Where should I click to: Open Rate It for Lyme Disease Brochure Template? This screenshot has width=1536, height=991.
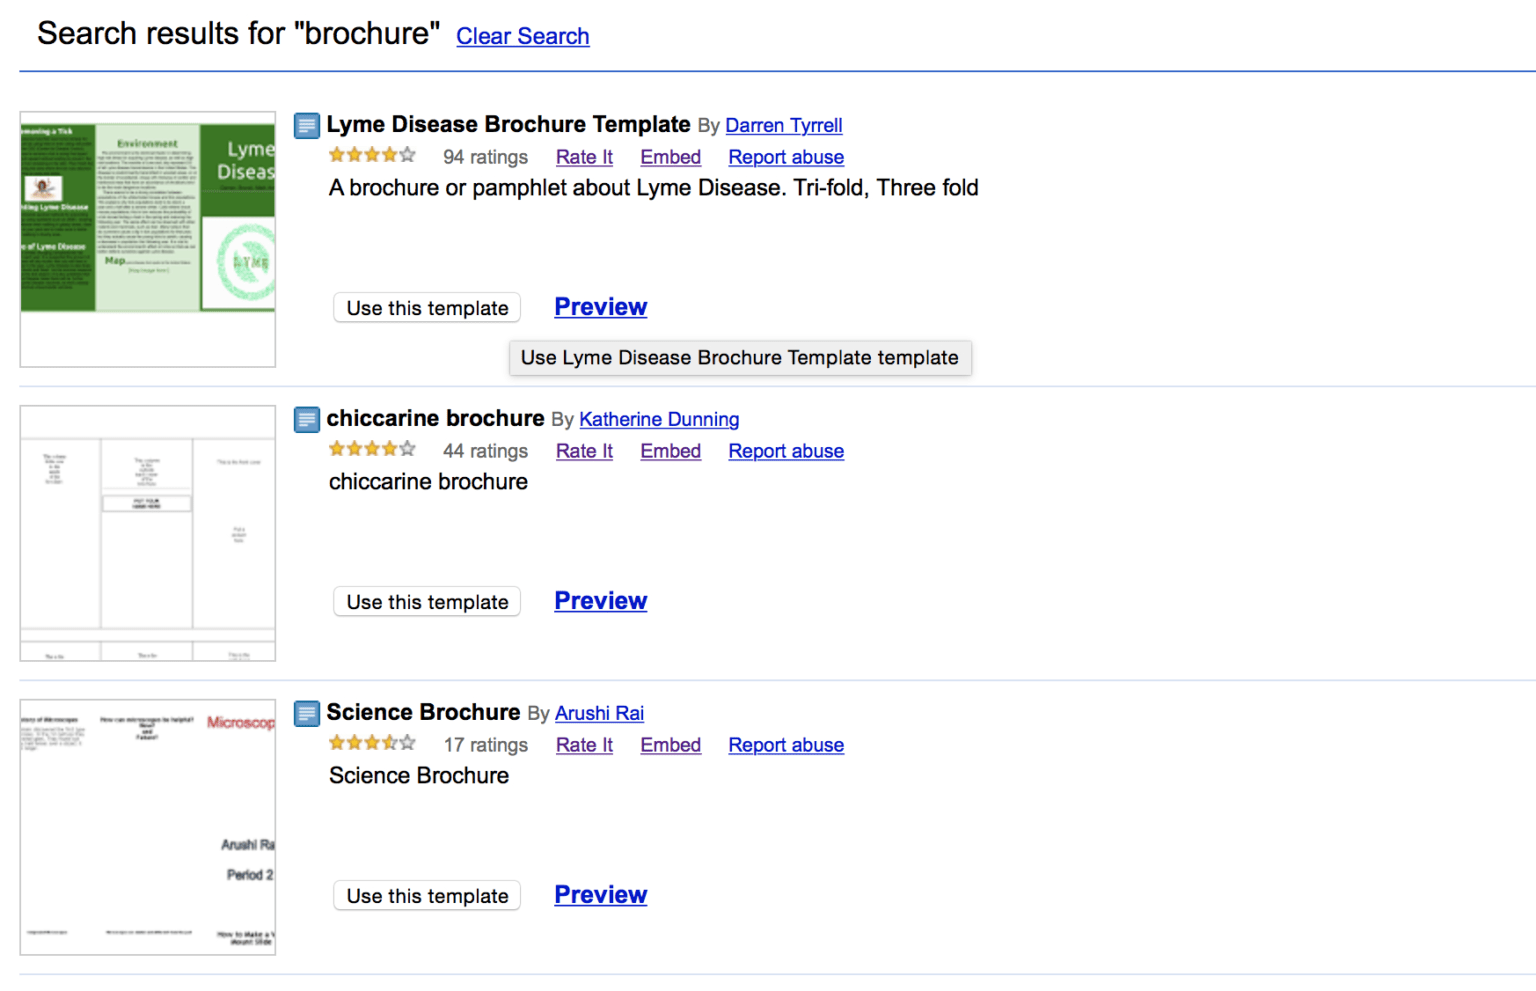click(584, 157)
